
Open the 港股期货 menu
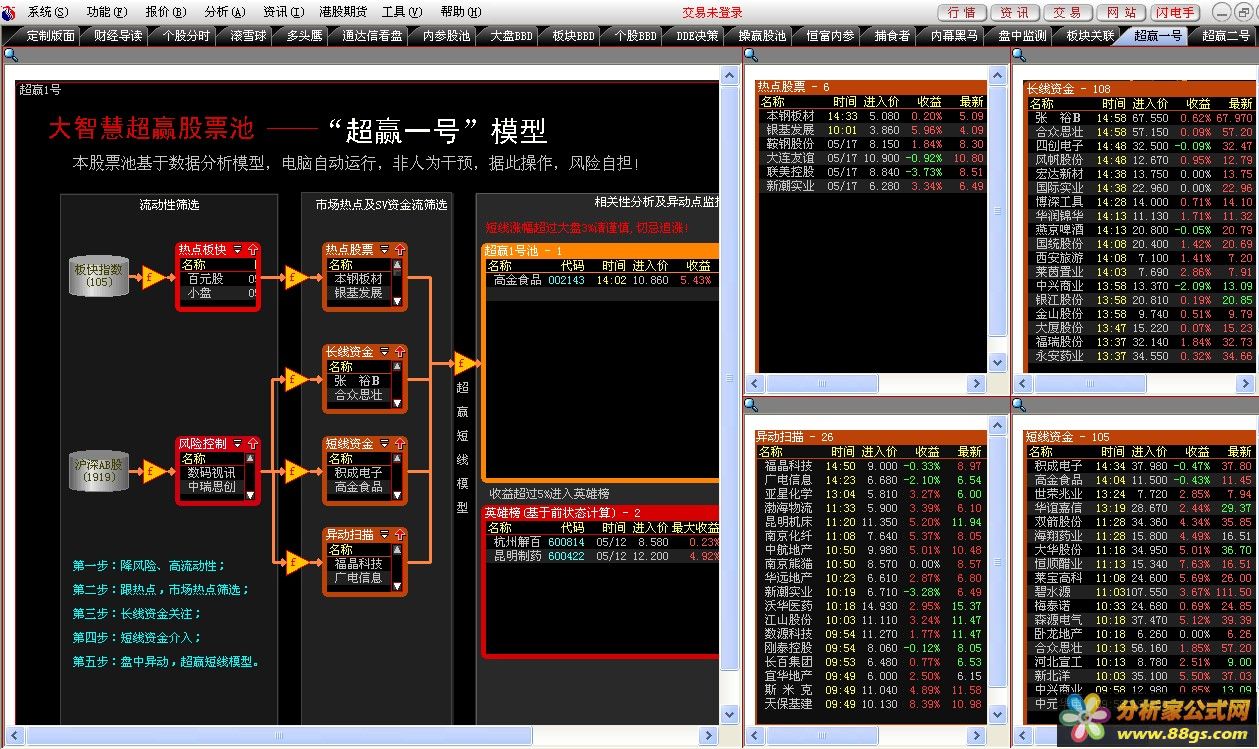pos(343,12)
